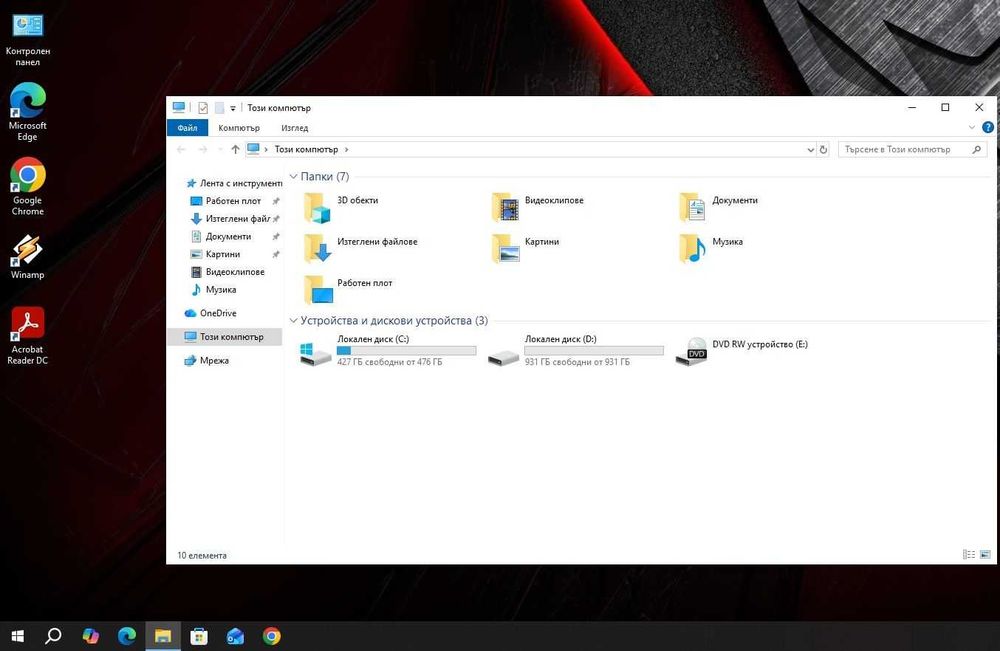
Task: Switch to large icons view in status bar
Action: [x=985, y=555]
